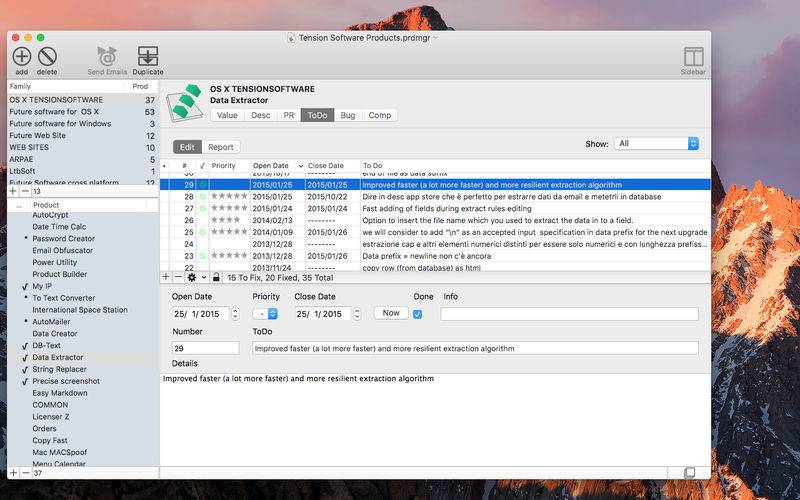Click the To Do column header
Screen dimensions: 800x500
pyautogui.click(x=535, y=166)
